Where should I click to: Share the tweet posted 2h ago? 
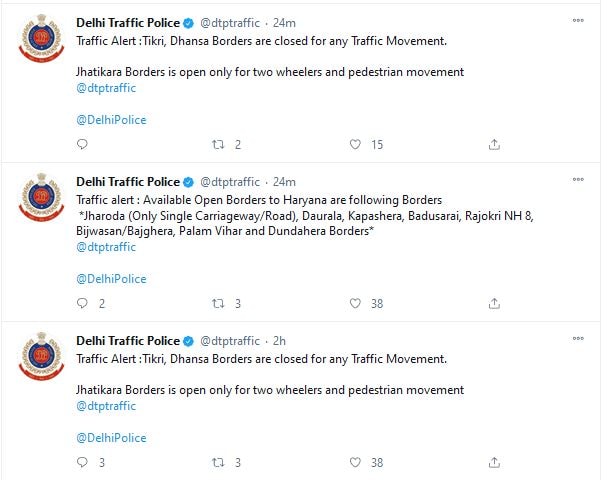494,462
